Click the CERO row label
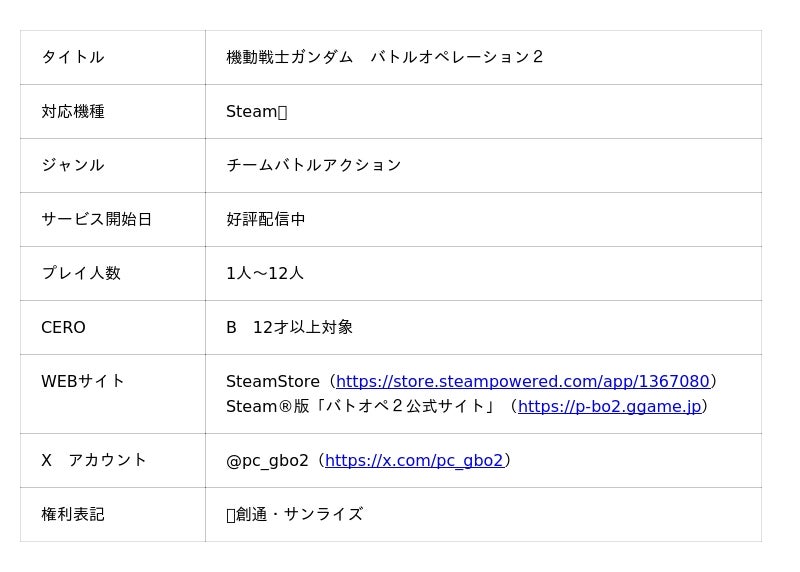 tap(63, 328)
